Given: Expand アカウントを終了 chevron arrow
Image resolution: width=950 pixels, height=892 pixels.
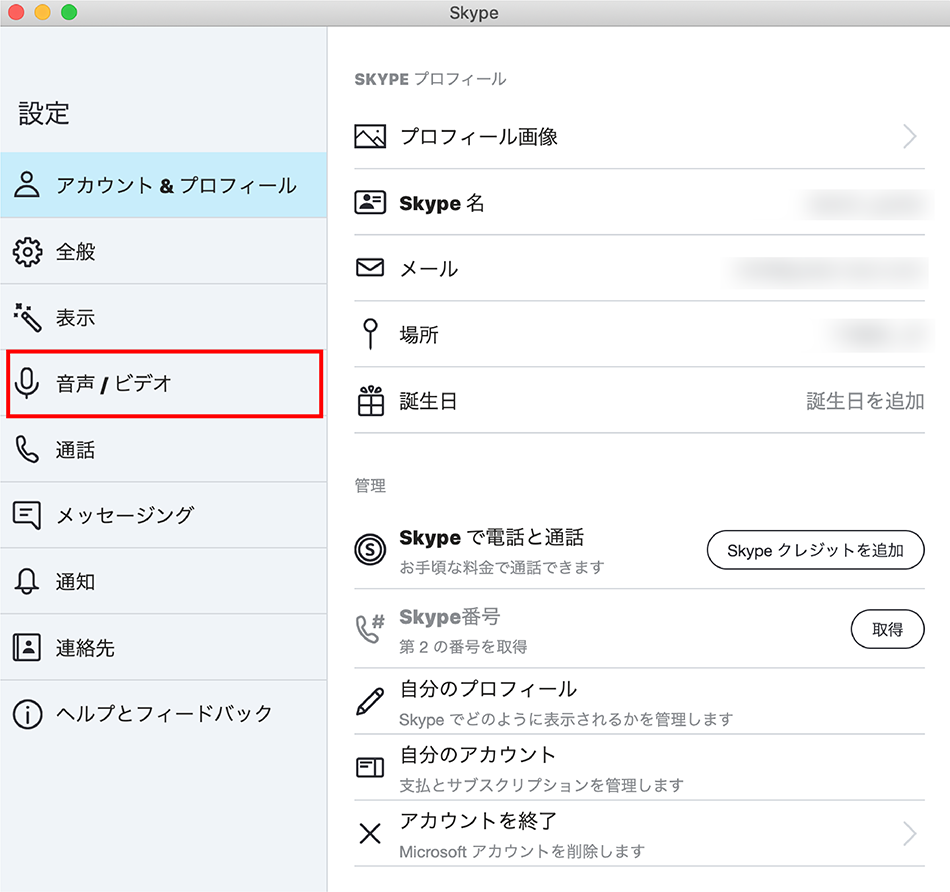Looking at the screenshot, I should (909, 834).
